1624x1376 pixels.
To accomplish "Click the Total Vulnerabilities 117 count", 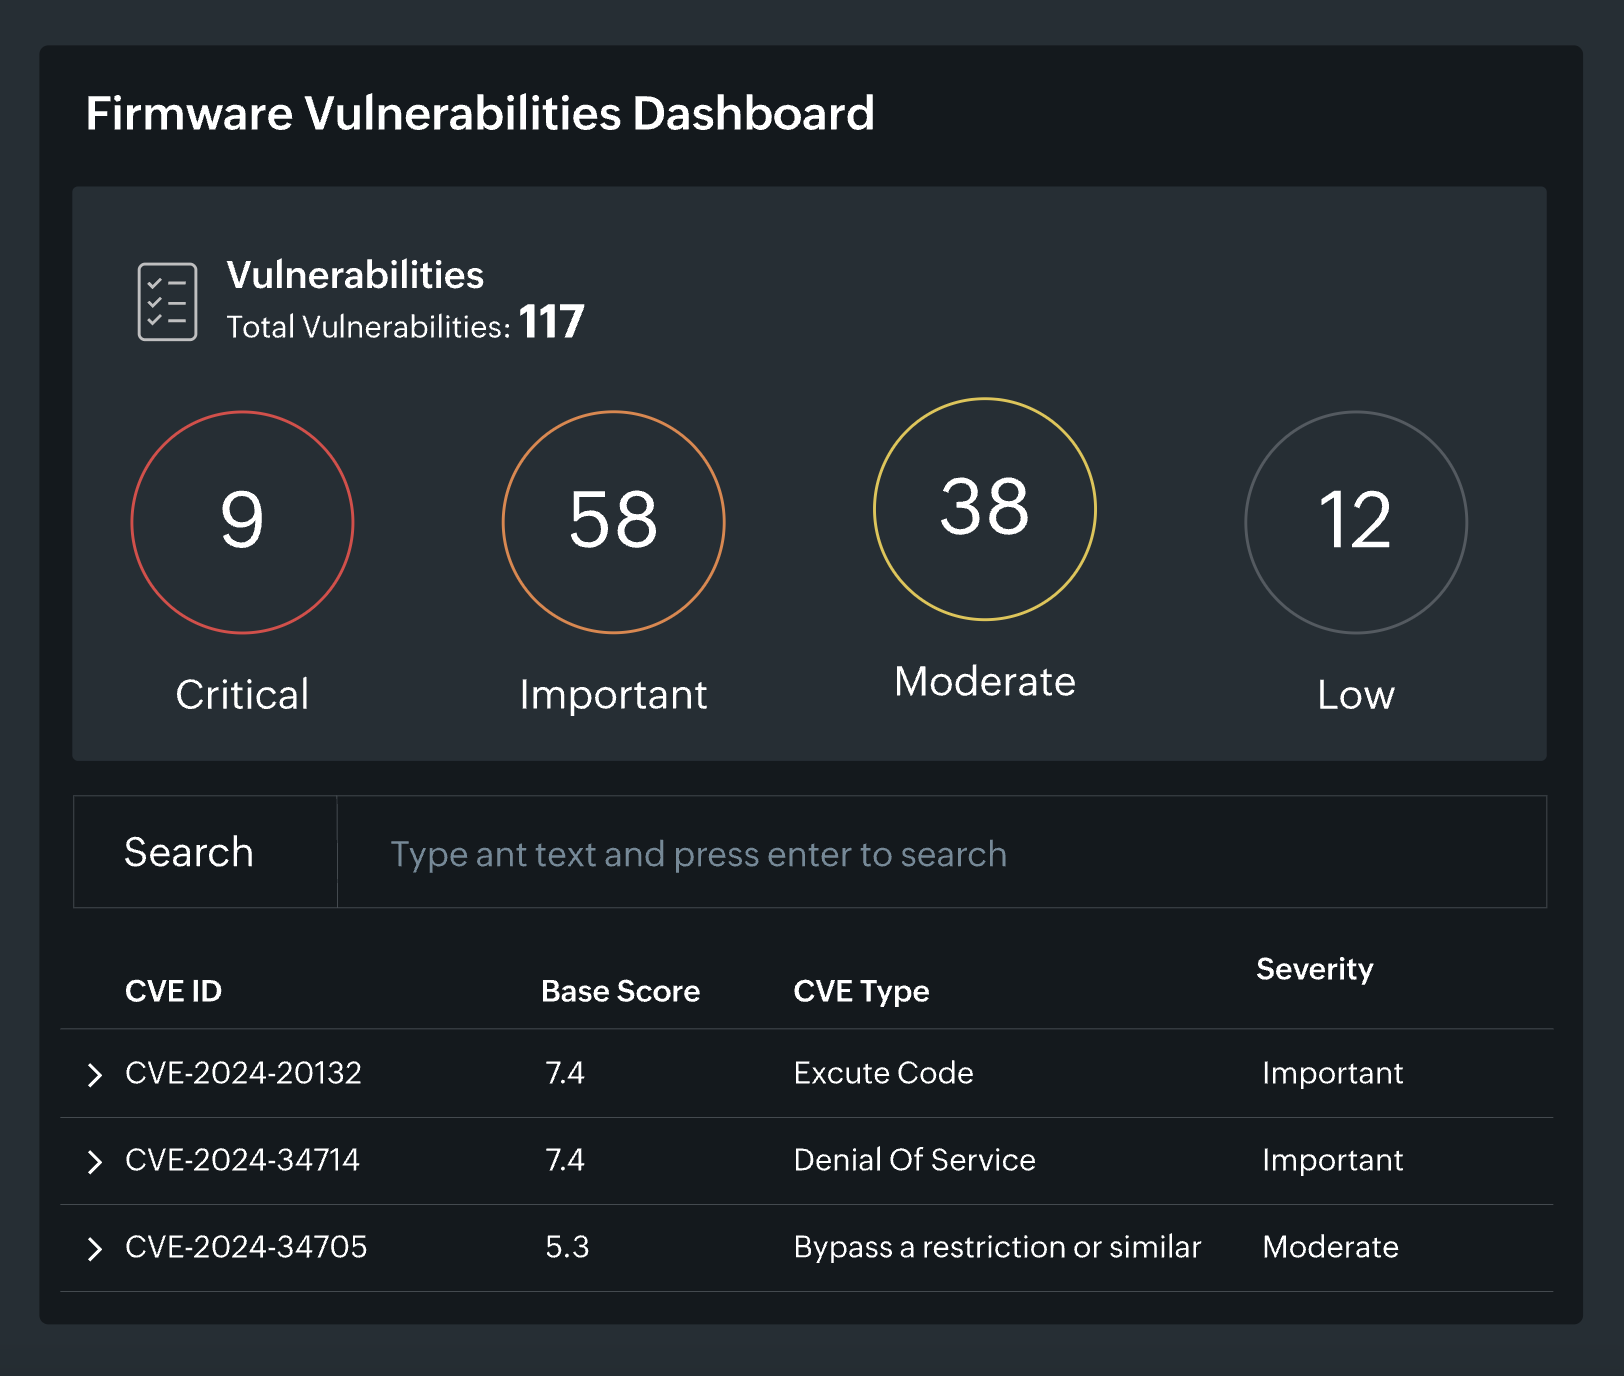I will (x=551, y=323).
